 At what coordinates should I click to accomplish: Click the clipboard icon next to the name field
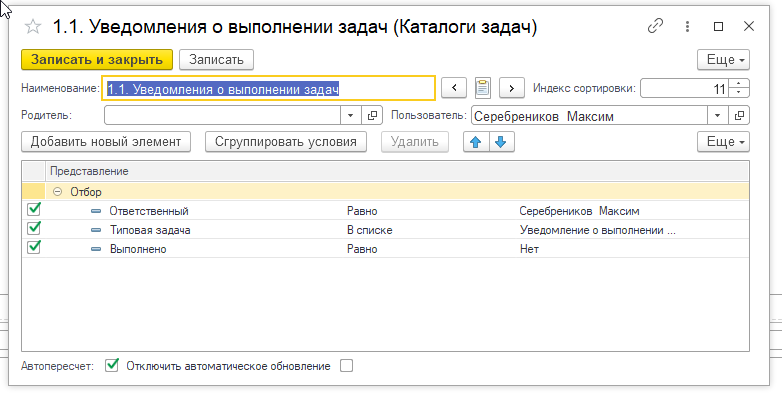click(484, 88)
